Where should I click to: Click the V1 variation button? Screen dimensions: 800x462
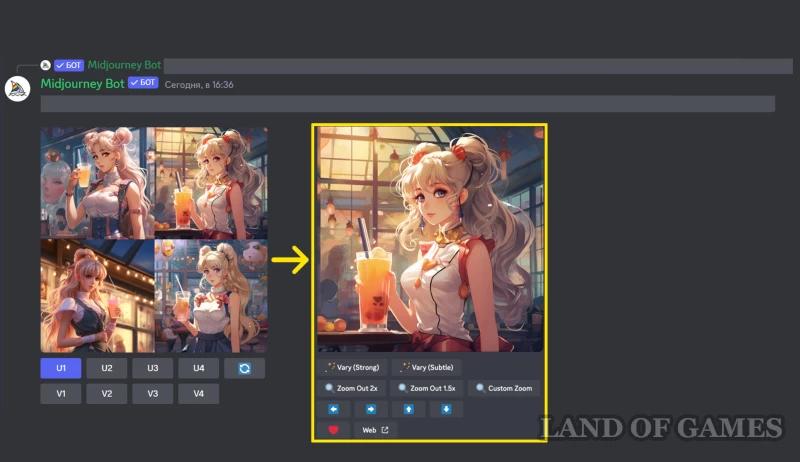pyautogui.click(x=61, y=394)
